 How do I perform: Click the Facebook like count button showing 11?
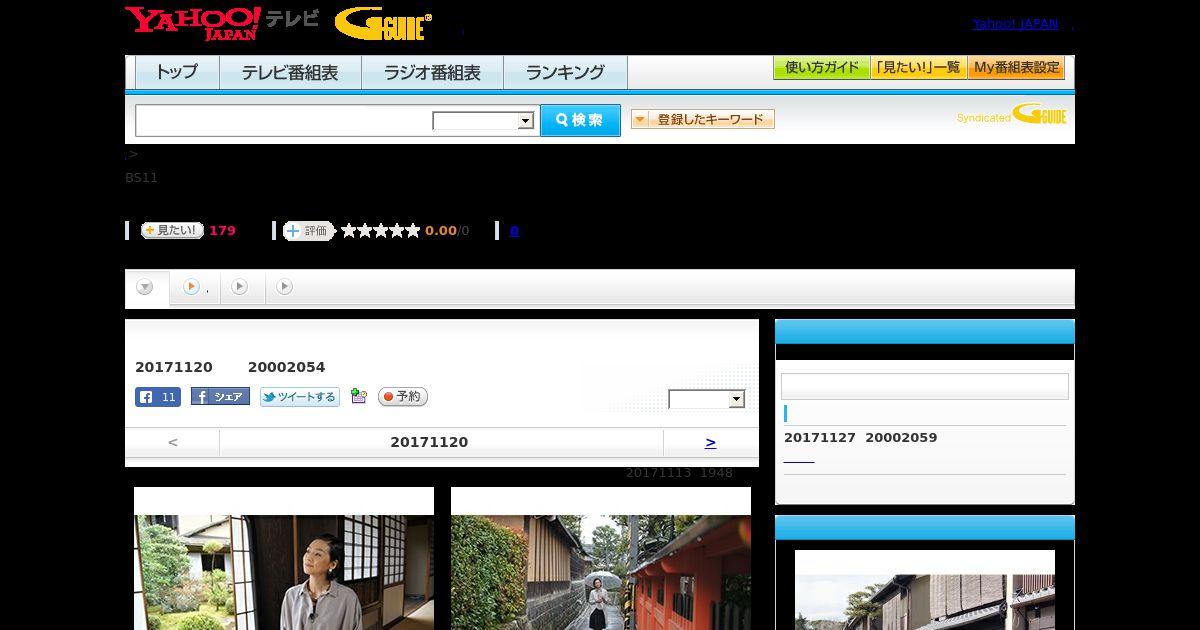coord(158,397)
